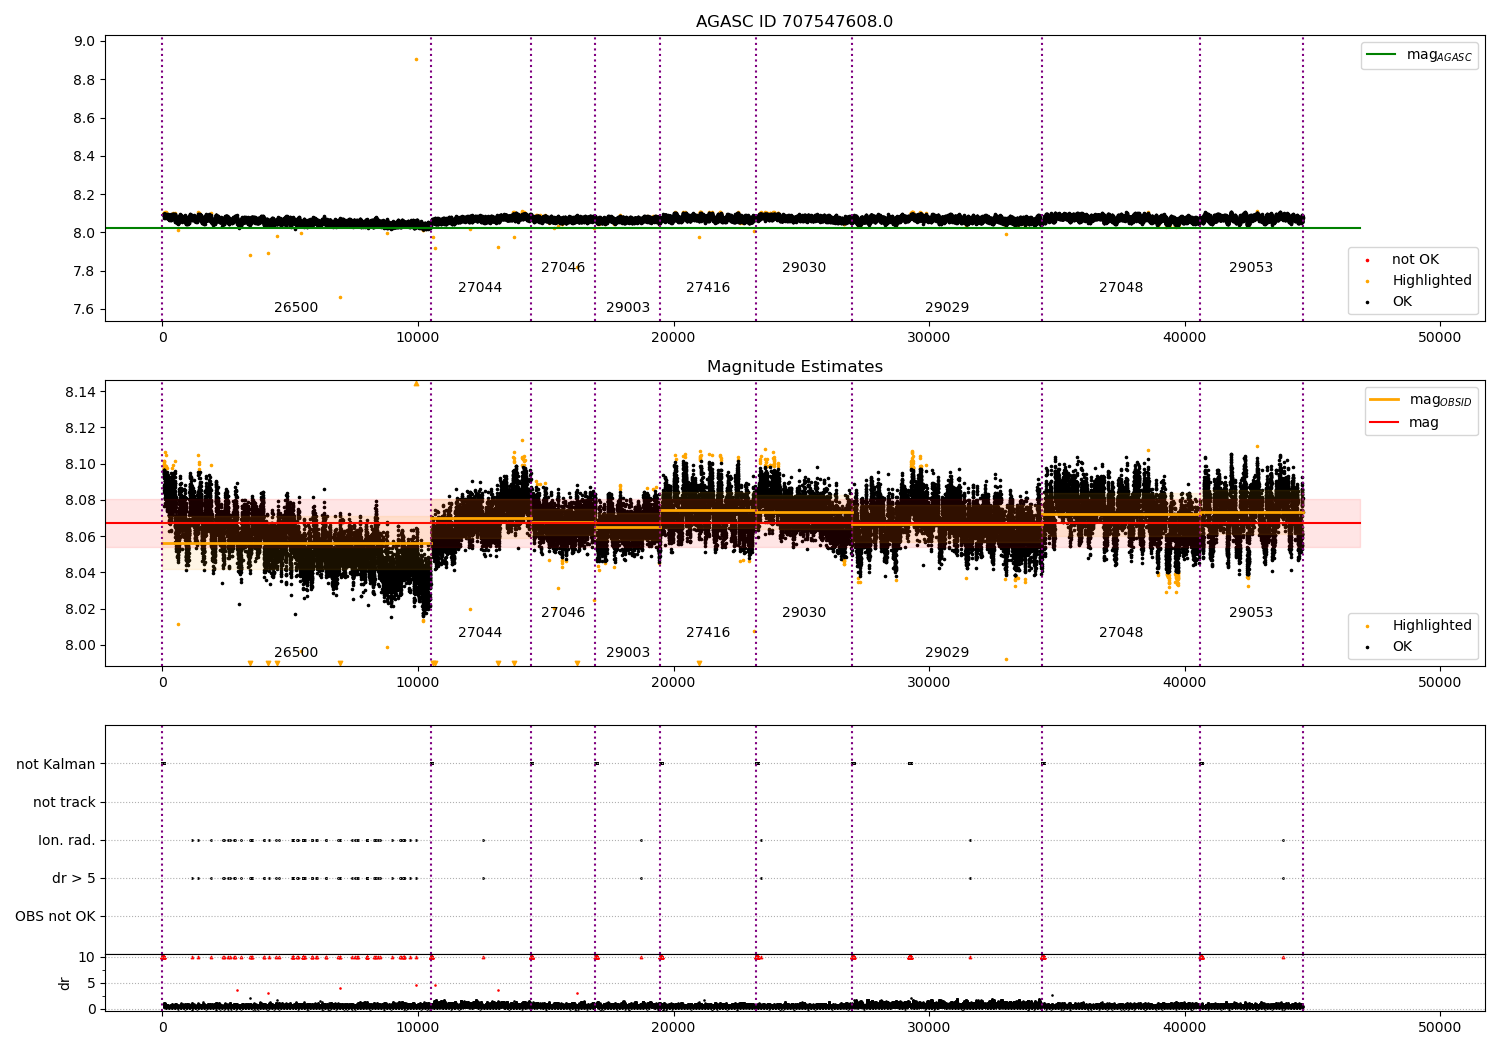Image resolution: width=1500 pixels, height=1050 pixels.
Task: Click the 'not Kalman' row label
Action: tap(56, 765)
